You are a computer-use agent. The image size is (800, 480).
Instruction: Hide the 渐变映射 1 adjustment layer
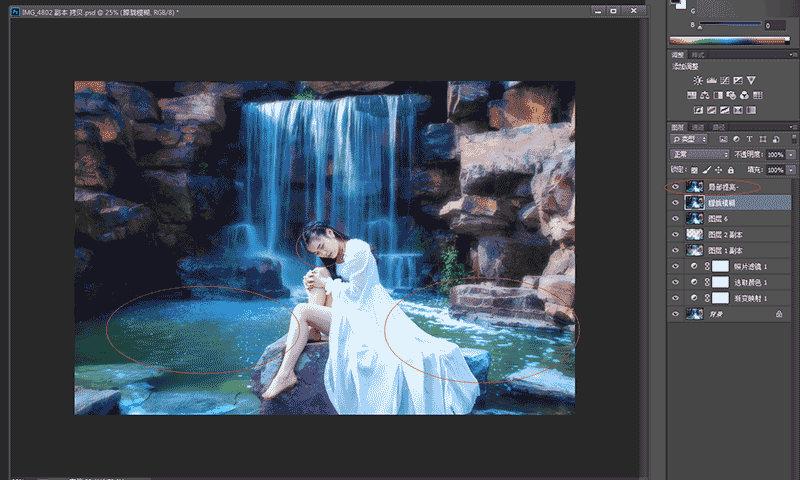675,298
